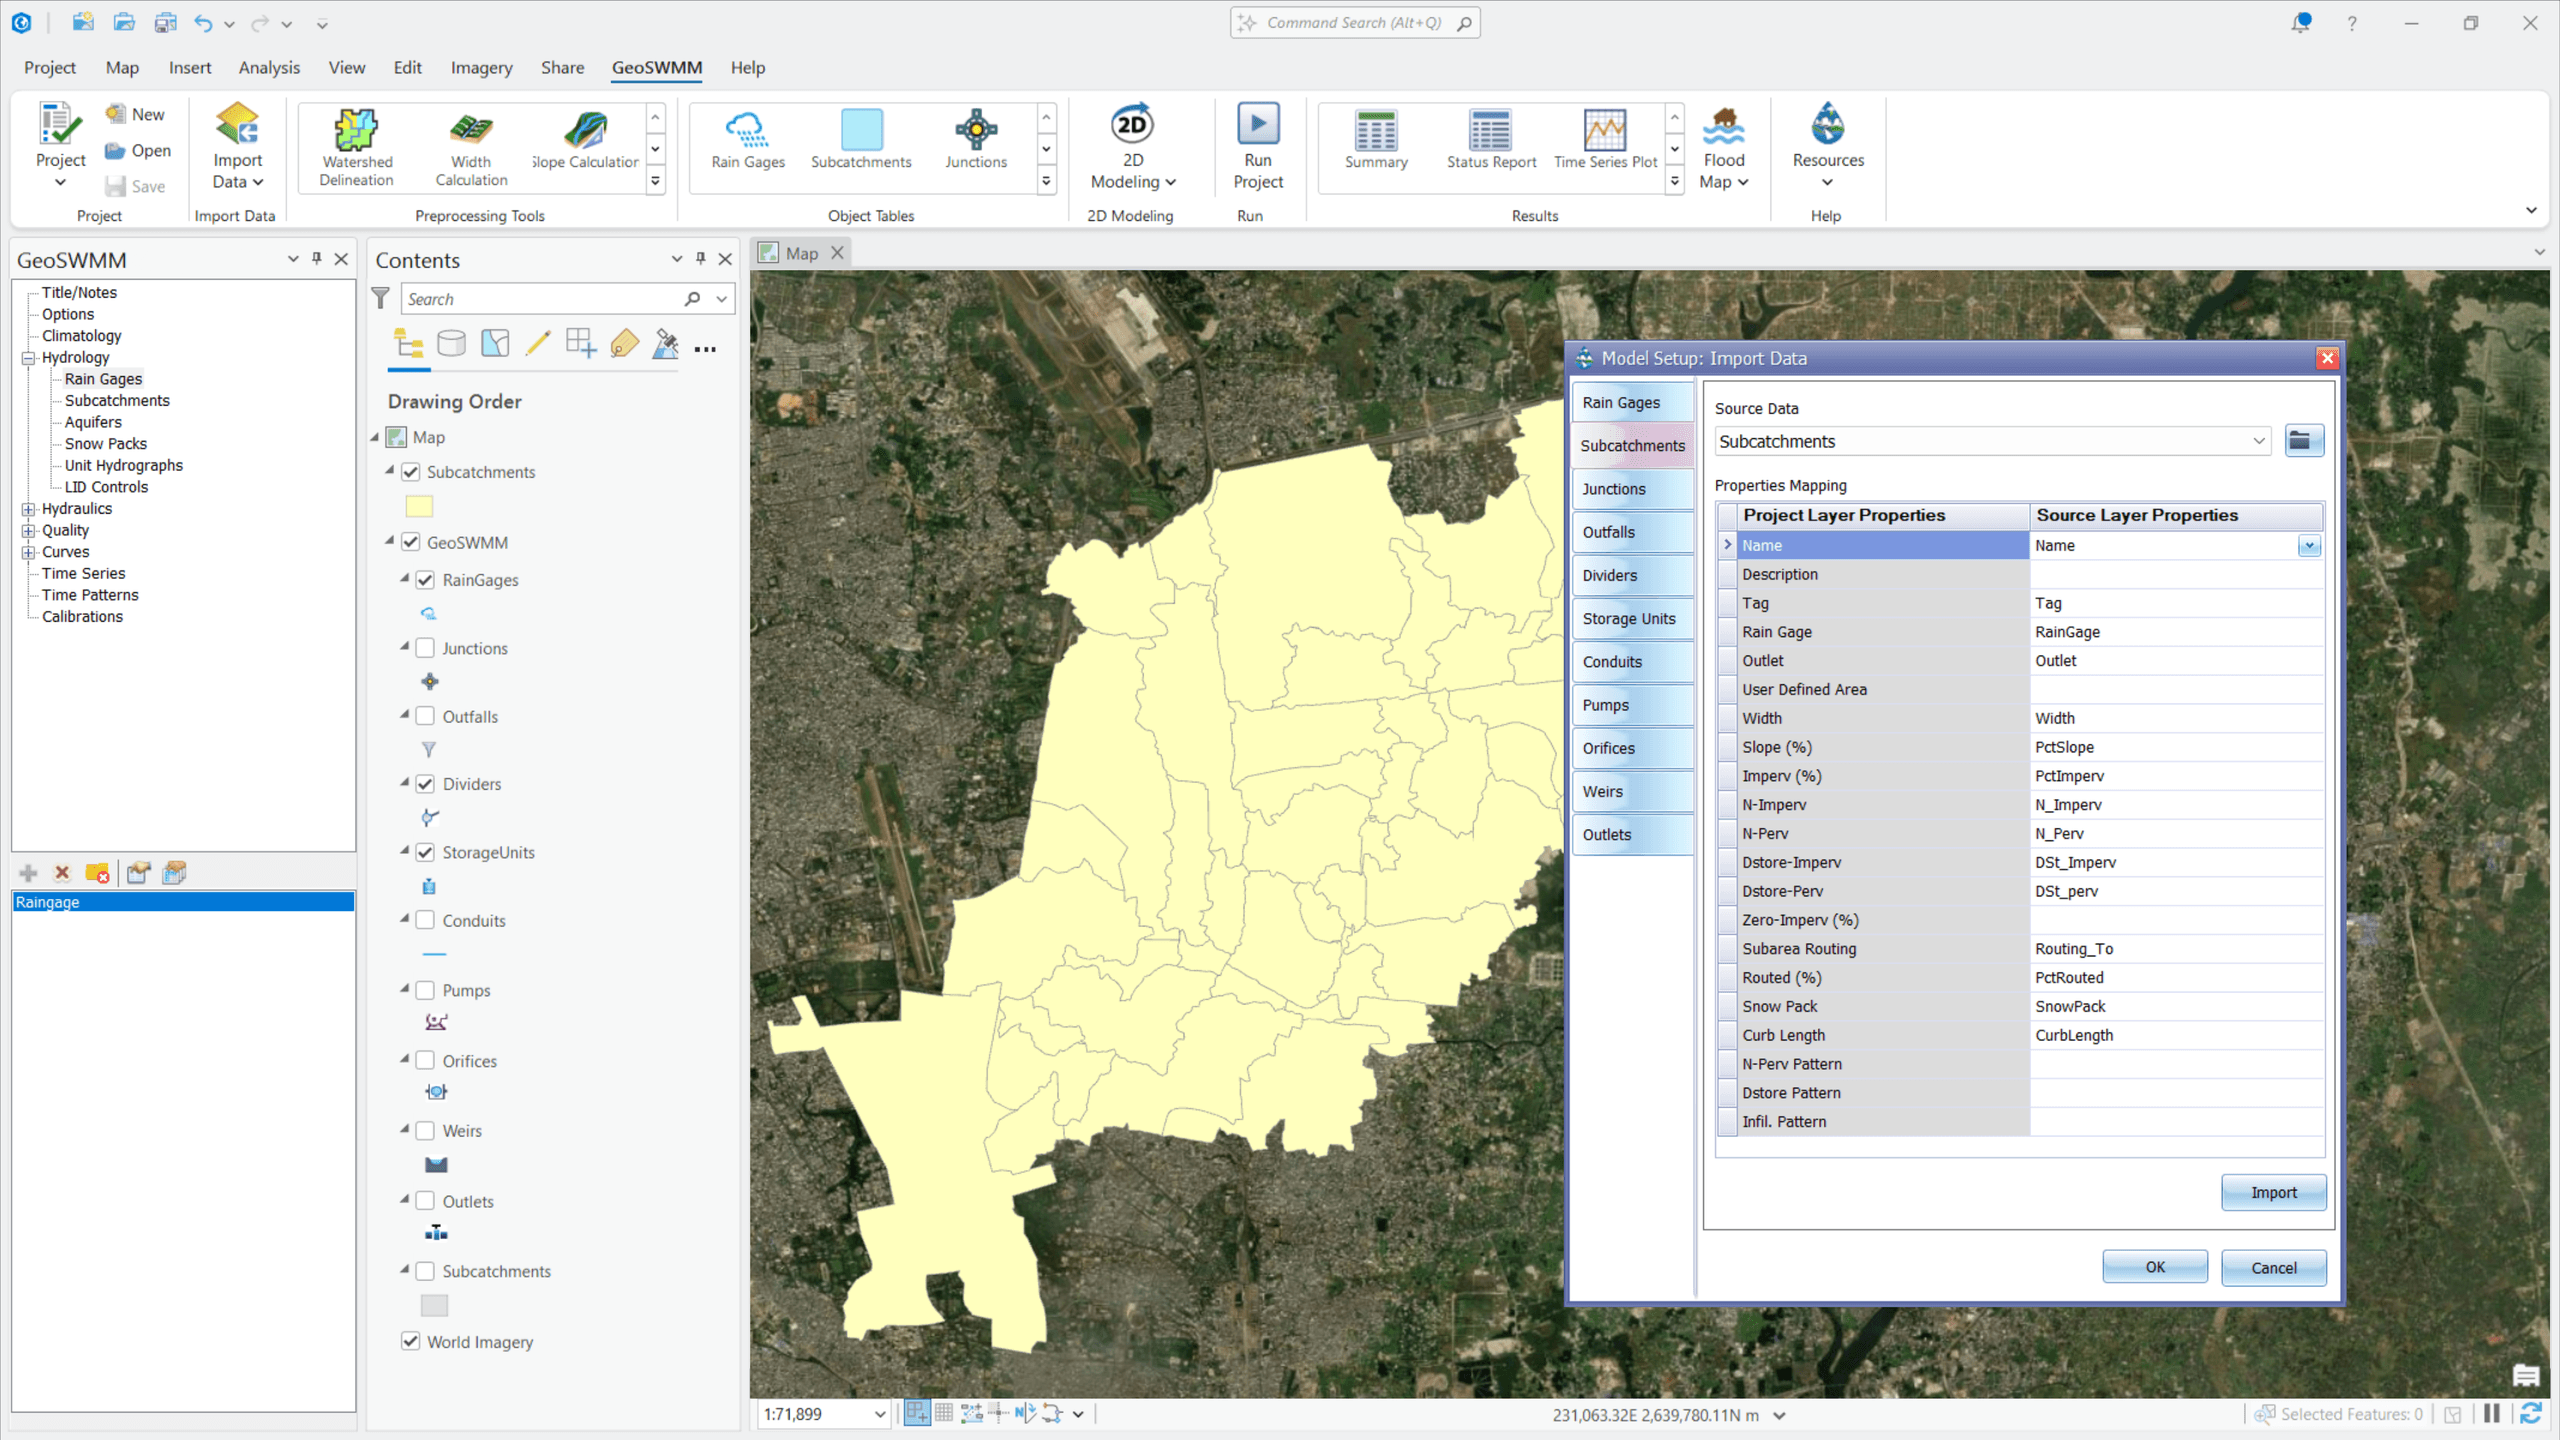Open the Watershed Delineation tool
This screenshot has height=1440, width=2560.
(x=355, y=145)
